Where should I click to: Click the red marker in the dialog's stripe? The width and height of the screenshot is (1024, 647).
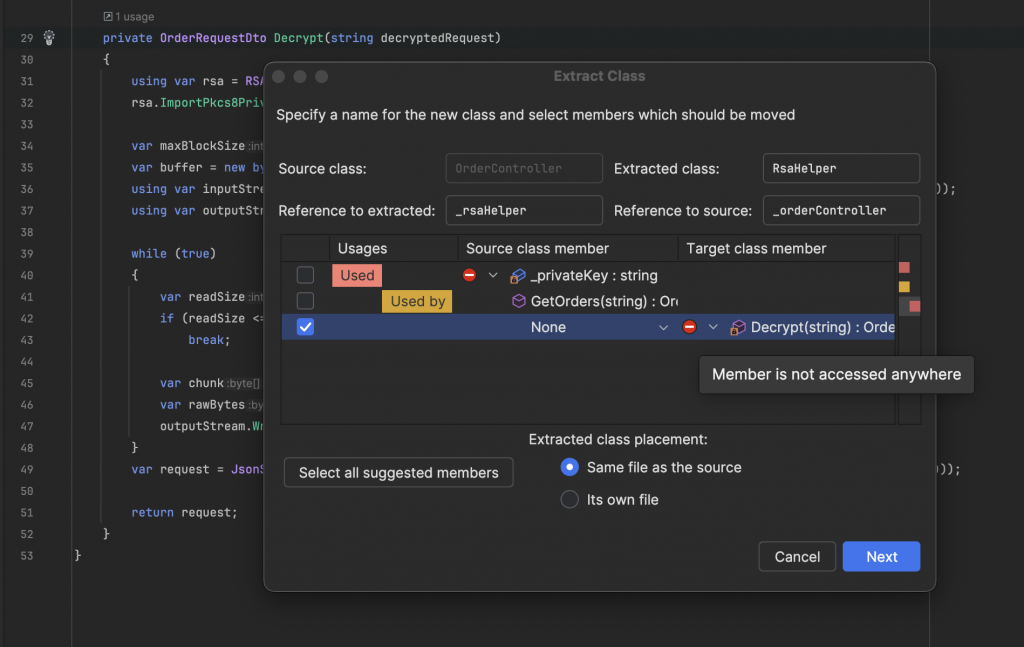(904, 267)
